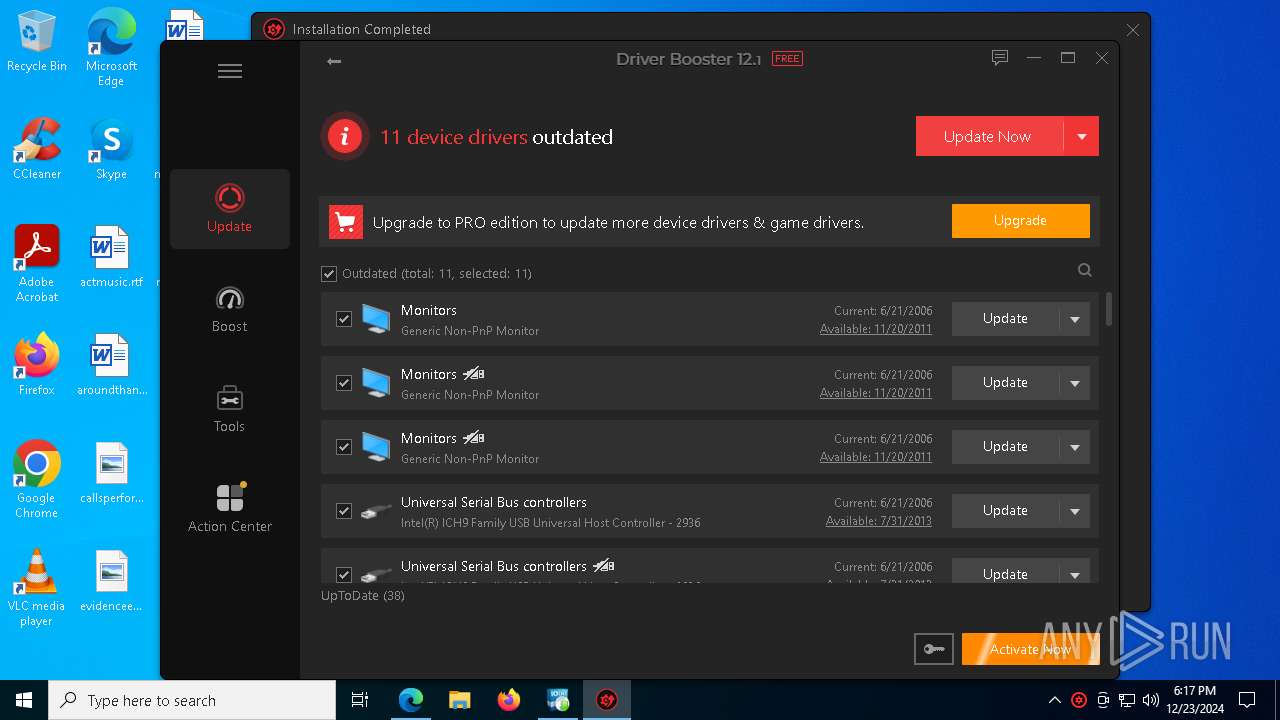
Task: Uncheck the last visible USB controllers driver
Action: point(344,575)
